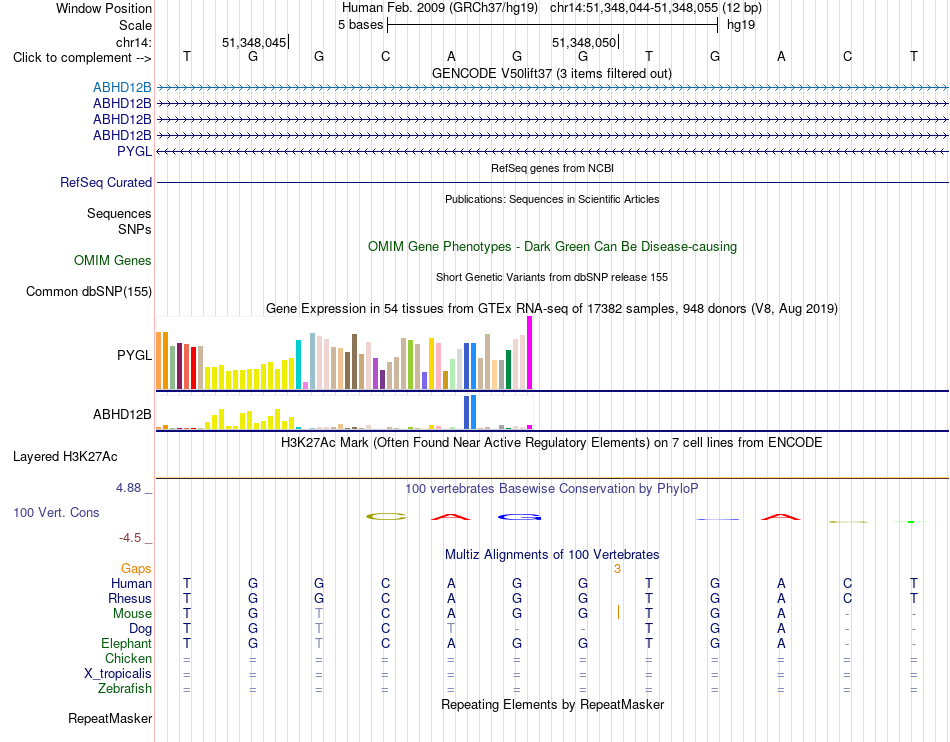Click the PYGL label in GTEx expression track

135,355
